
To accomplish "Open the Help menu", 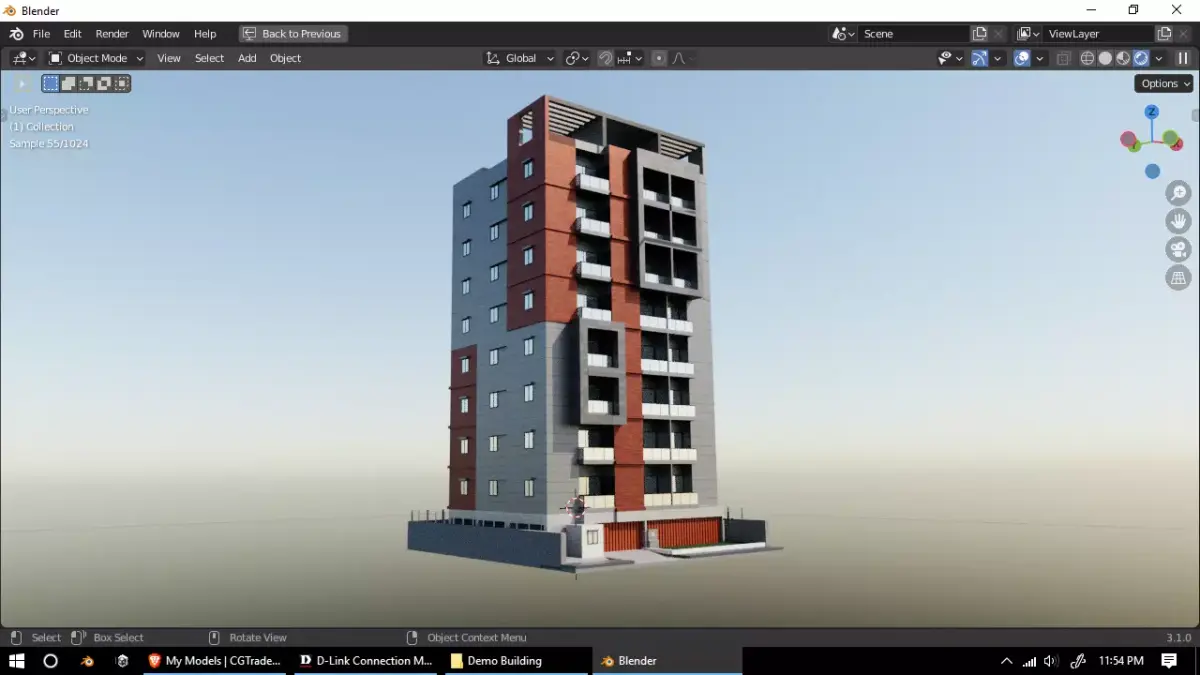I will click(x=205, y=34).
